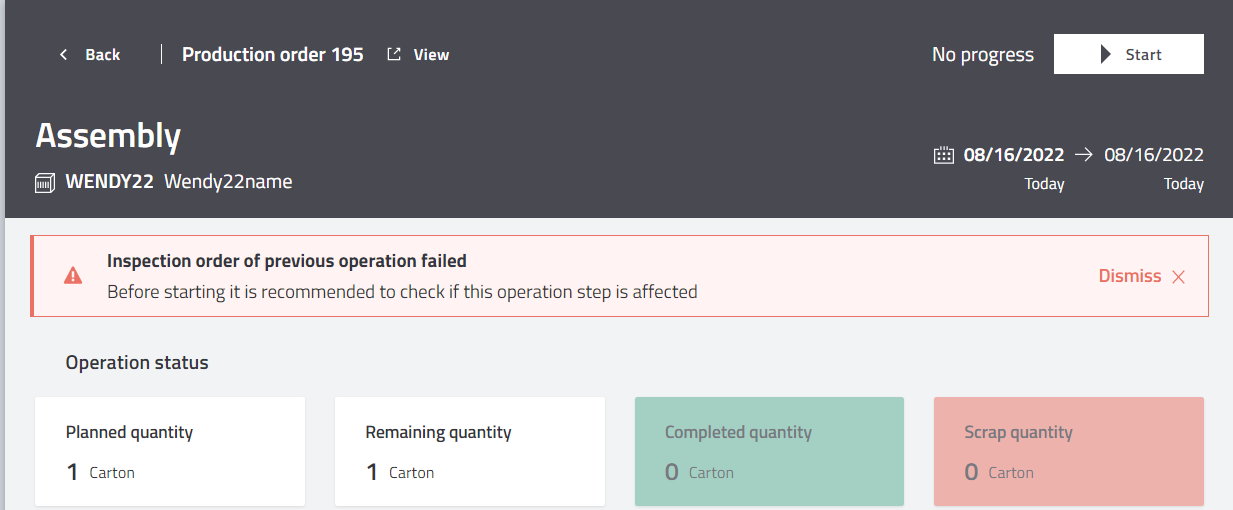Viewport: 1233px width, 510px height.
Task: Select the Remaining quantity card
Action: click(470, 451)
